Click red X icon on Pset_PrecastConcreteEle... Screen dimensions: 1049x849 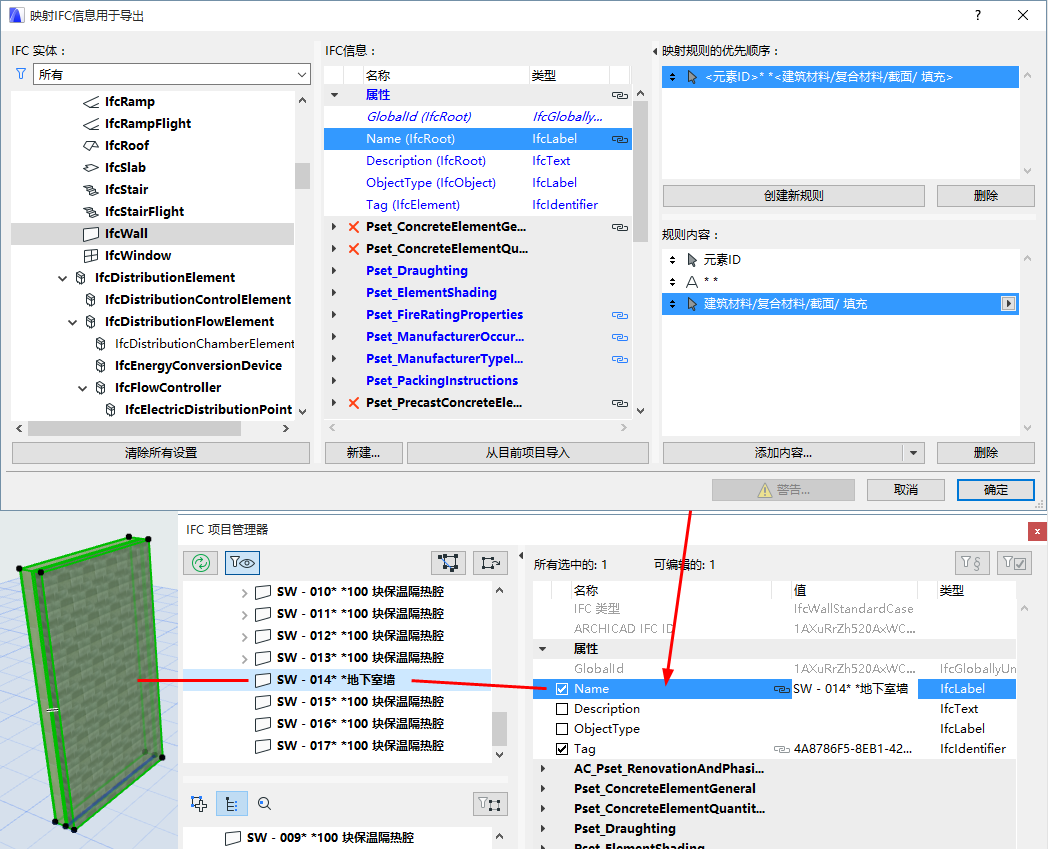click(354, 403)
